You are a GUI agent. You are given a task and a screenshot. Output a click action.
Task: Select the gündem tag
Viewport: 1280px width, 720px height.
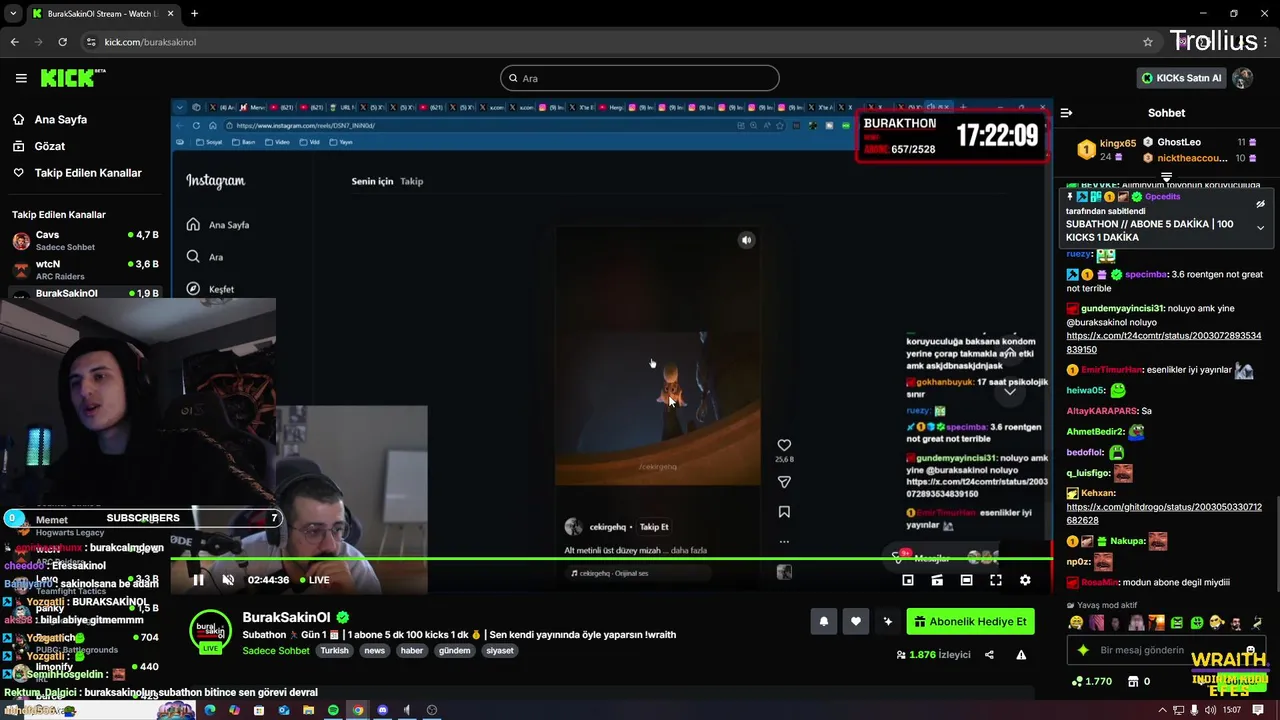454,650
